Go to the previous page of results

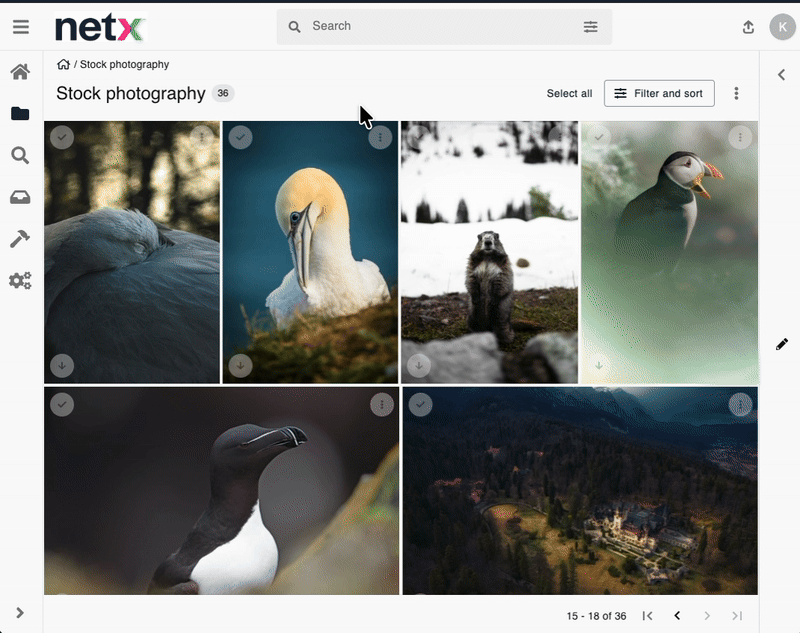(x=677, y=616)
